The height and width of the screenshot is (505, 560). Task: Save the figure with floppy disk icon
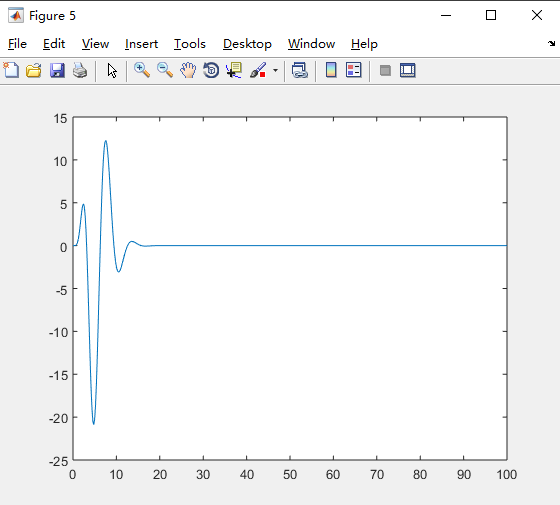[x=57, y=70]
